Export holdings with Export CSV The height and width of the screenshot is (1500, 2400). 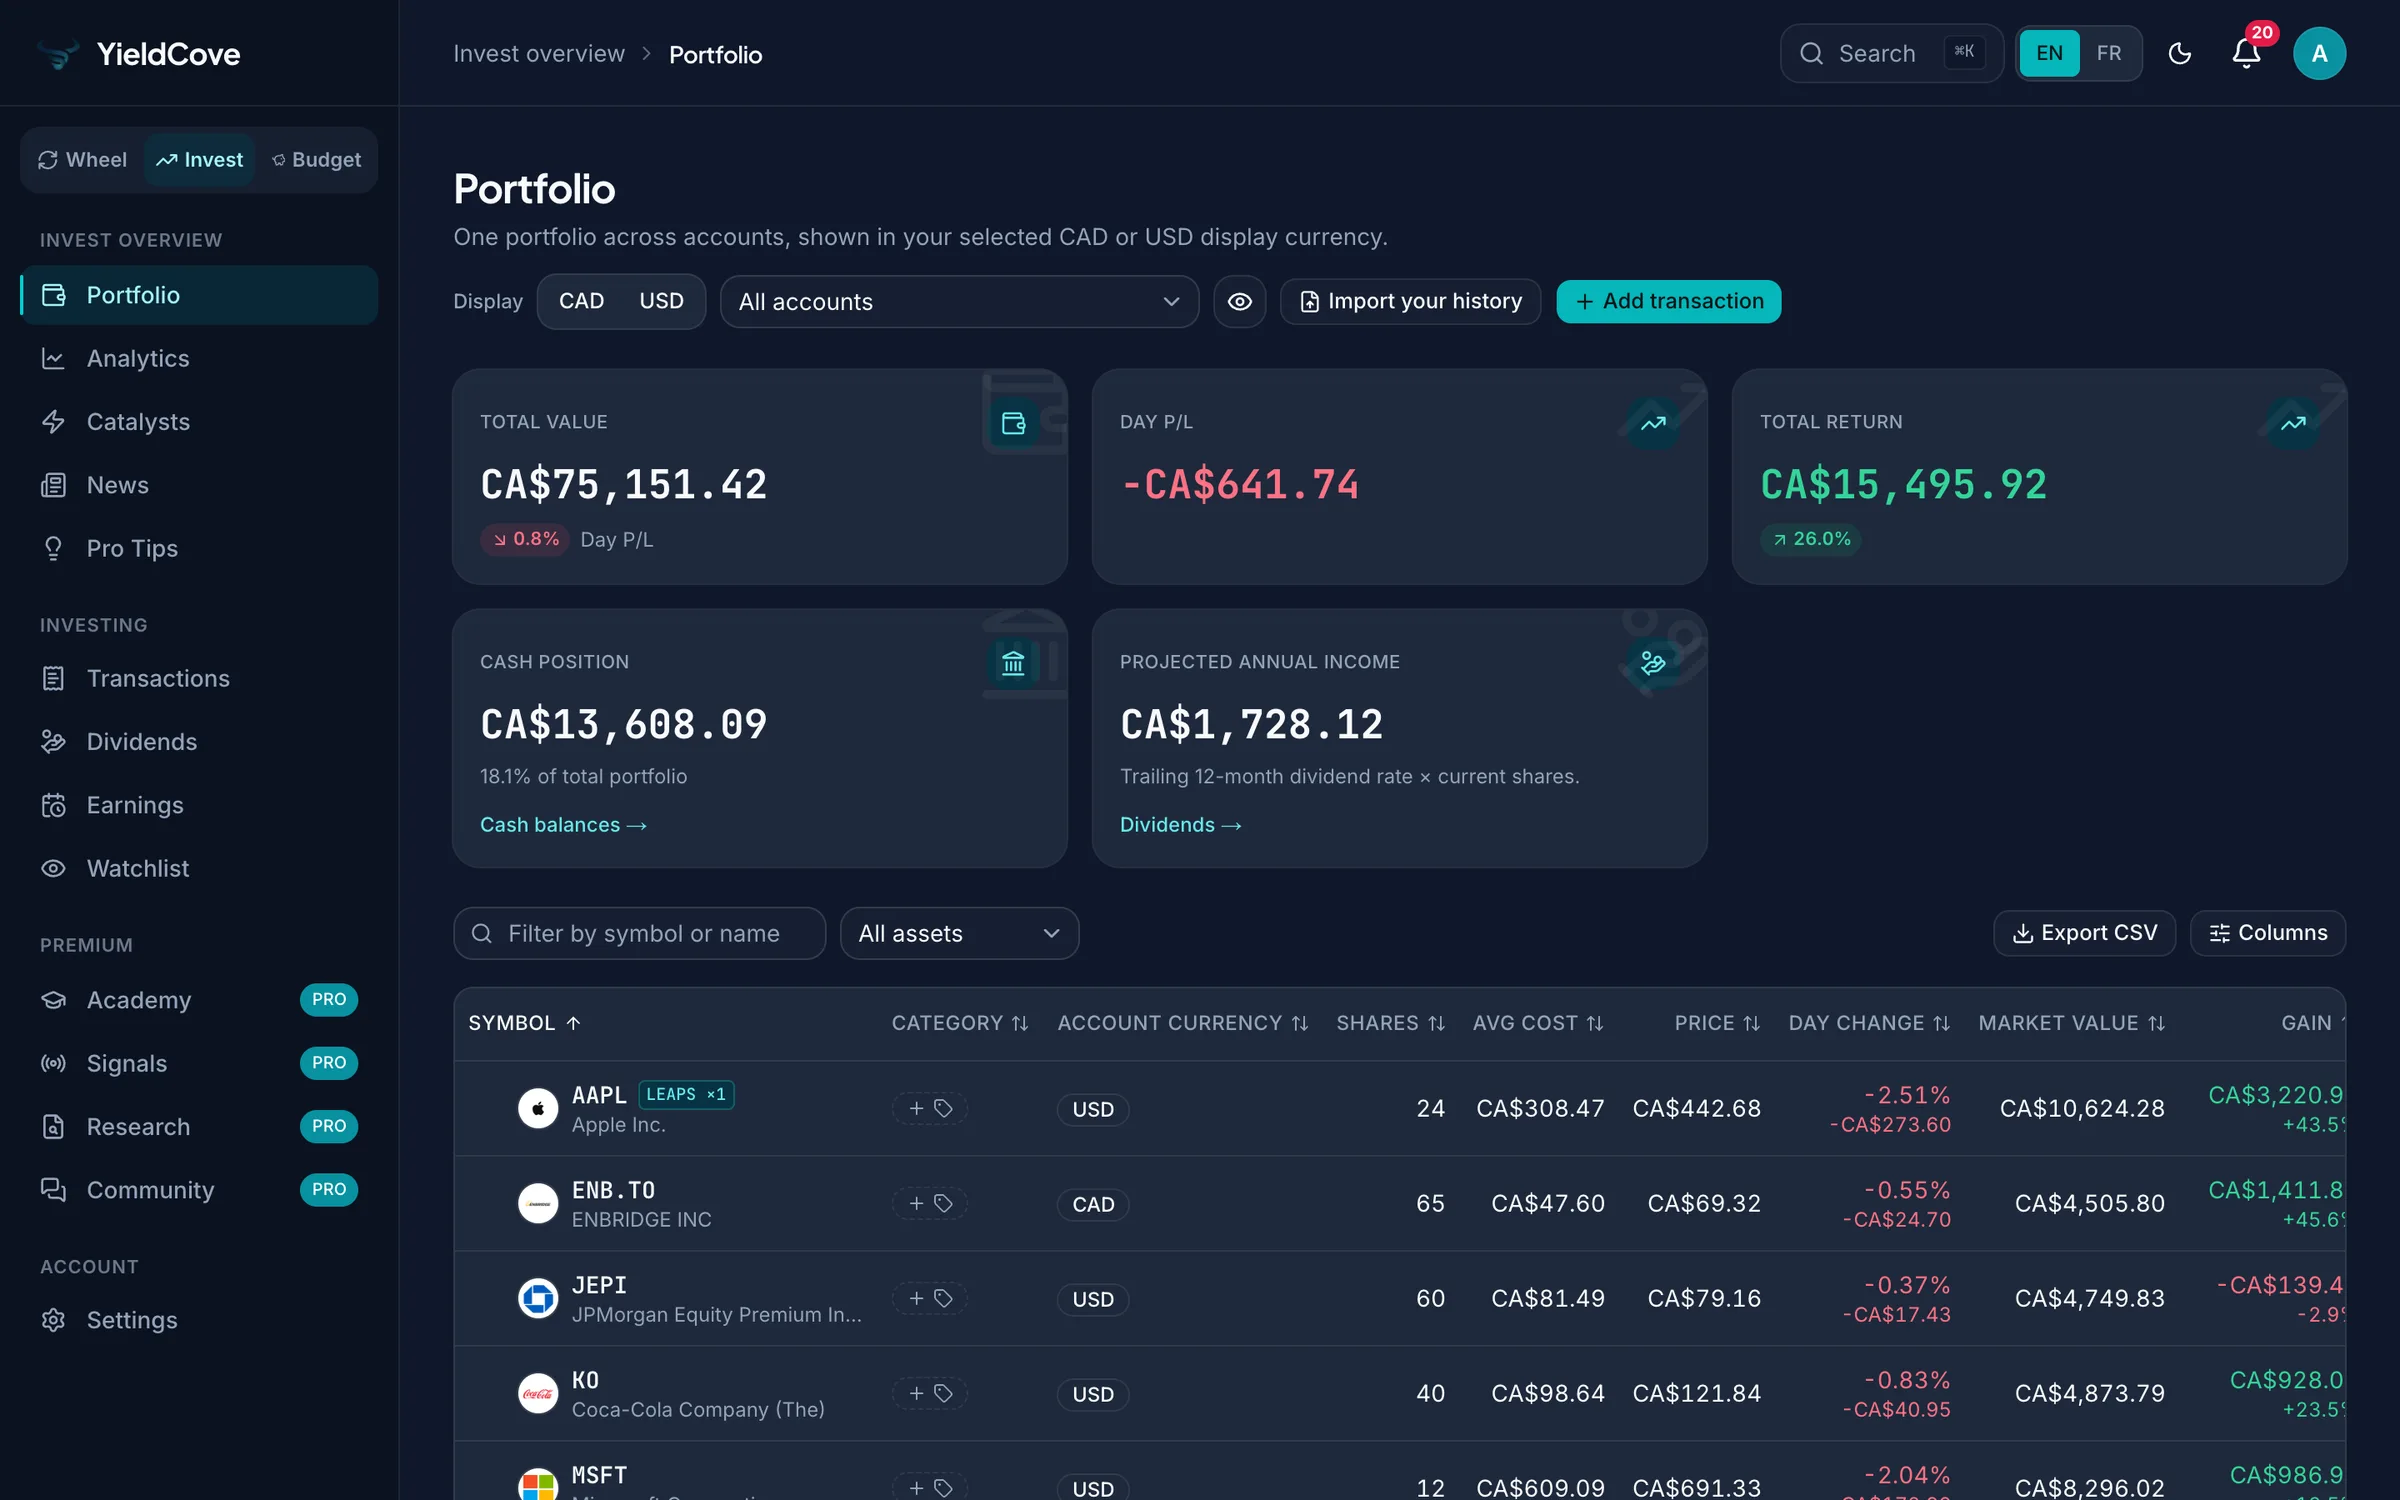pos(2084,933)
